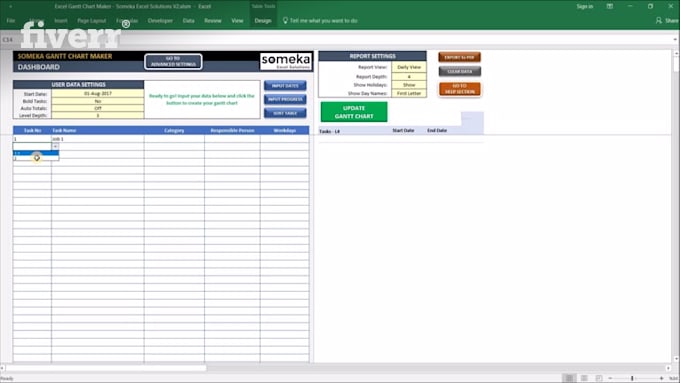Choose the highlighted dropdown list option
680x383 pixels.
(x=36, y=153)
